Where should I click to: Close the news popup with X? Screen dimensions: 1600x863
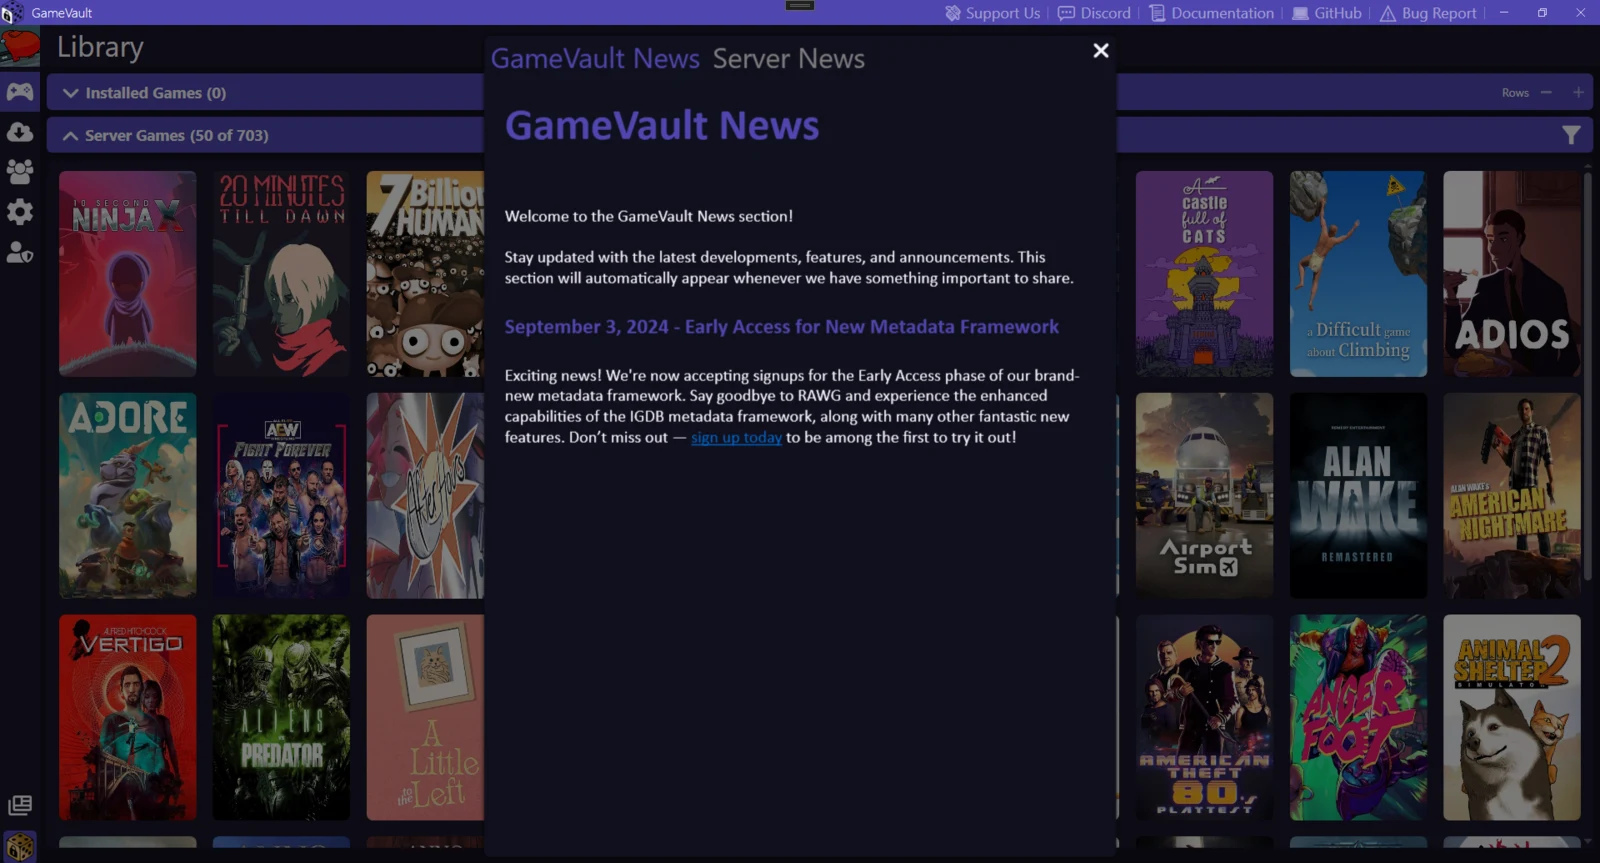[x=1101, y=50]
